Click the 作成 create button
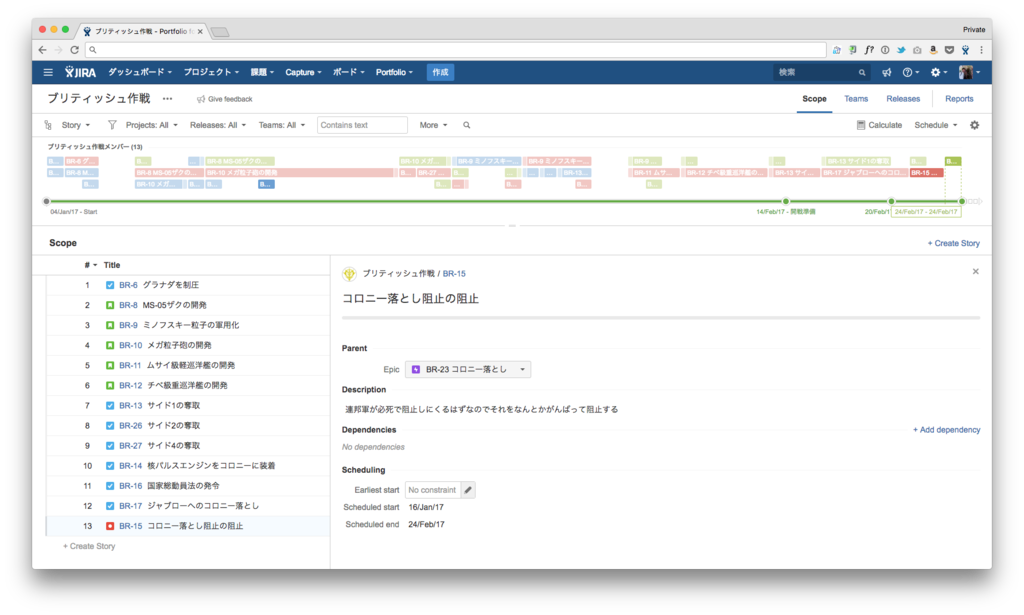The height and width of the screenshot is (615, 1024). click(440, 72)
